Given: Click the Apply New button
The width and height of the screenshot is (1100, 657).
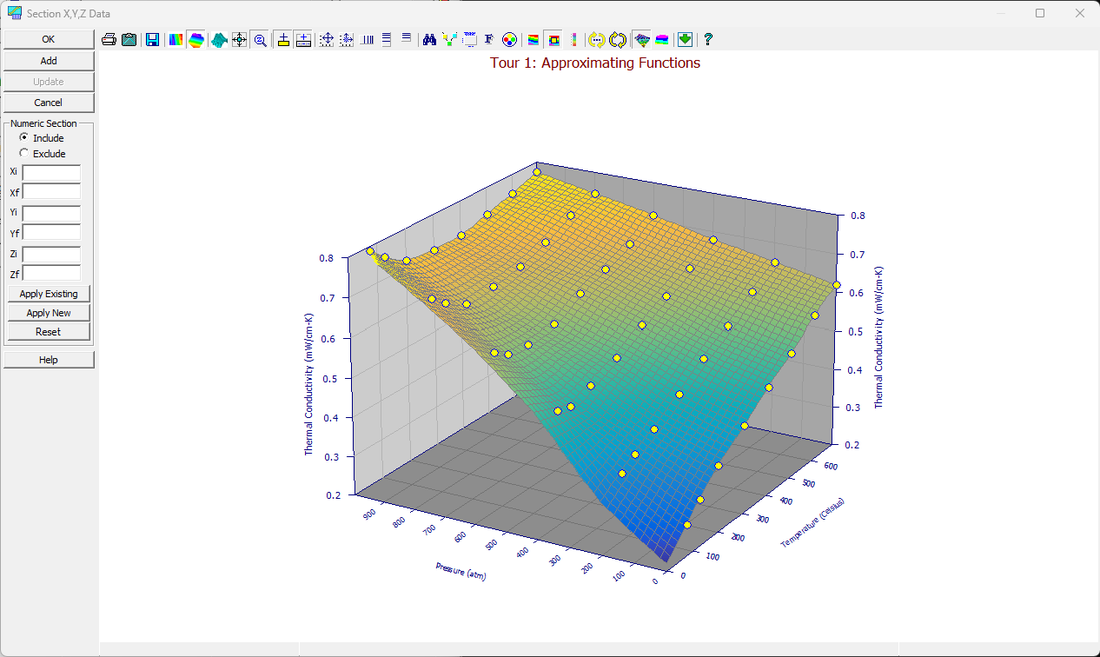Looking at the screenshot, I should tap(48, 313).
